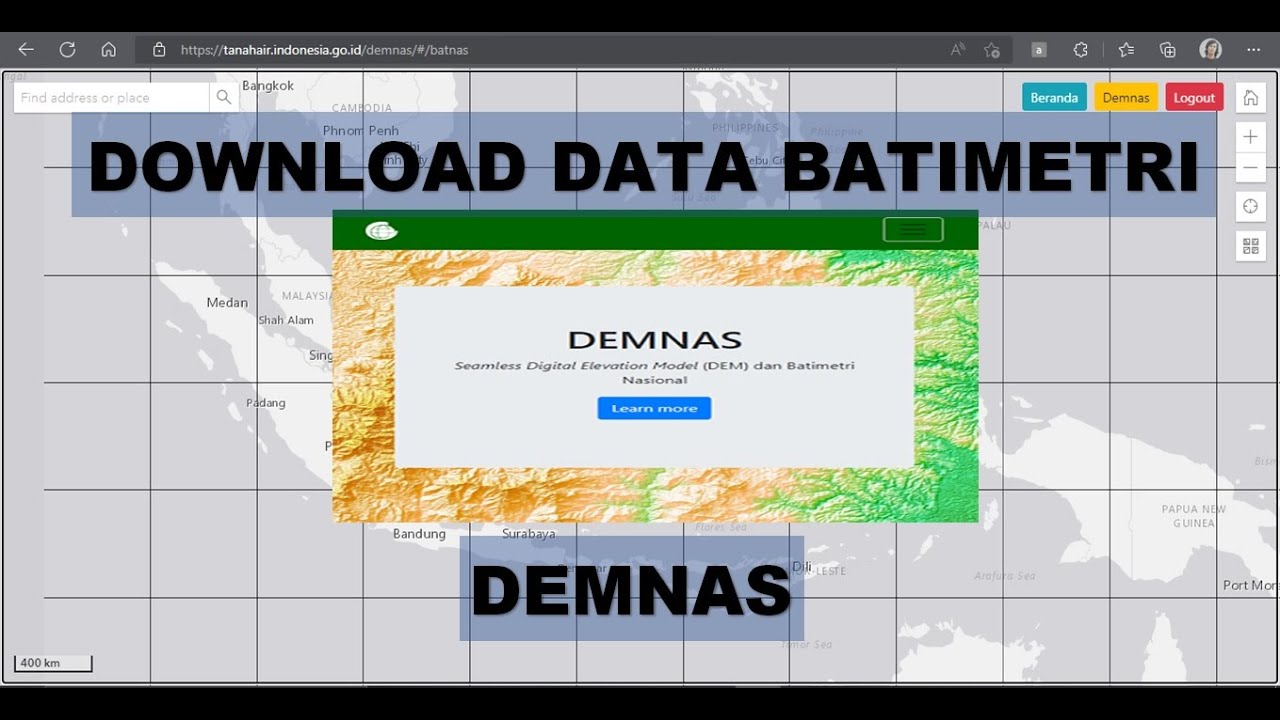The height and width of the screenshot is (720, 1280).
Task: Select the Shah Alam map label
Action: click(286, 320)
